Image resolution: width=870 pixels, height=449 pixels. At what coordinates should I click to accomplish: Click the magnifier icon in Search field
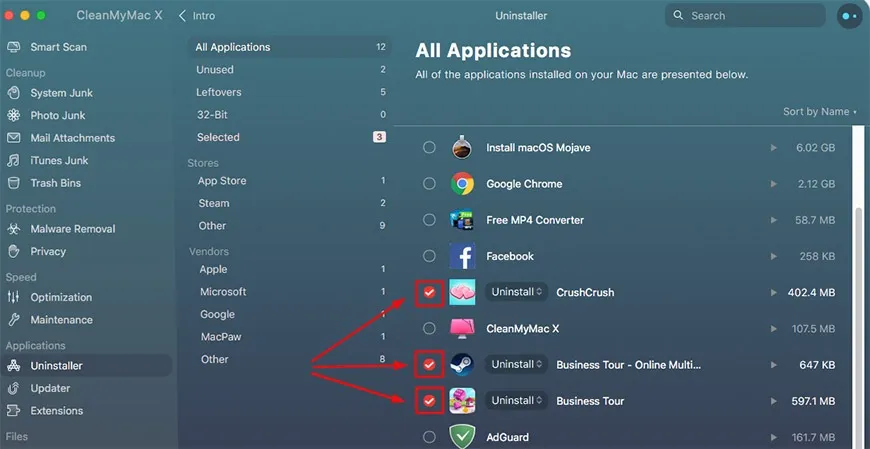[x=678, y=16]
